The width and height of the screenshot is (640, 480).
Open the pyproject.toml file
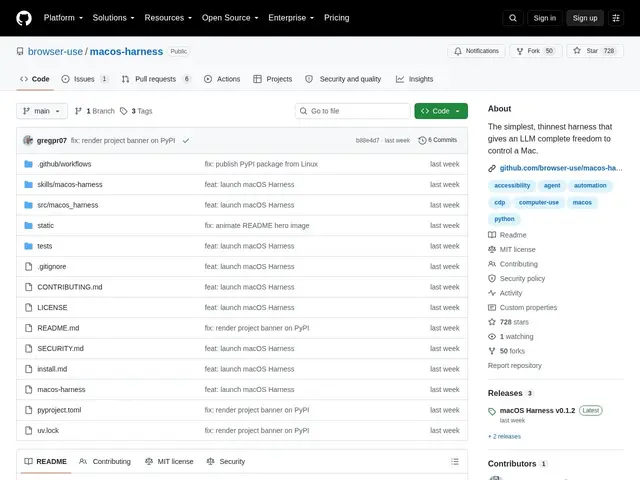59,410
